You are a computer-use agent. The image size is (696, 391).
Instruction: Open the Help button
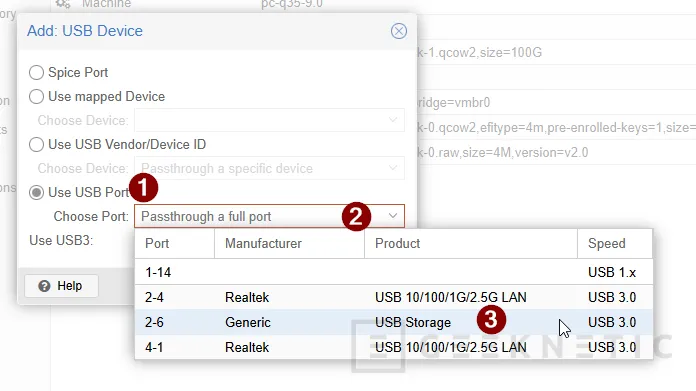pos(61,286)
